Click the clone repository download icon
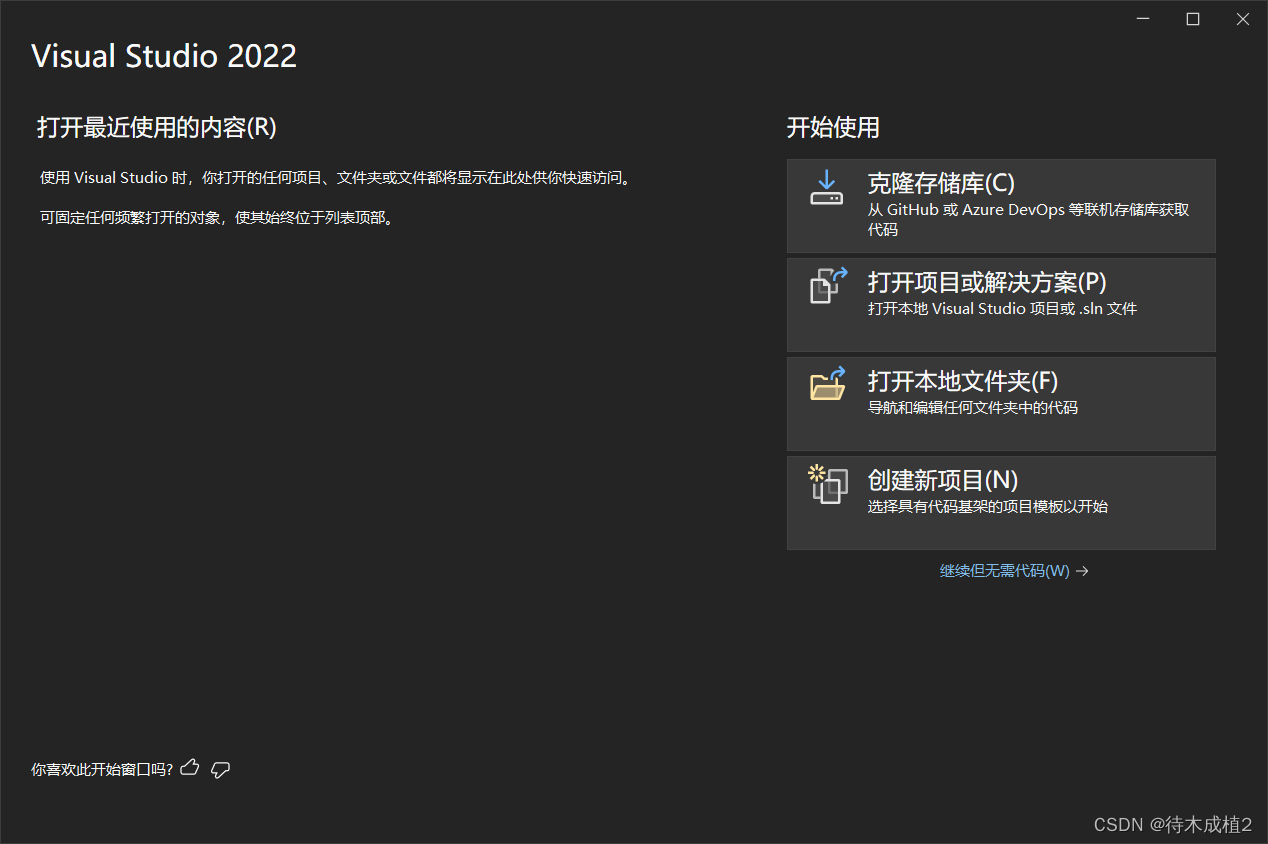1268x844 pixels. (826, 188)
